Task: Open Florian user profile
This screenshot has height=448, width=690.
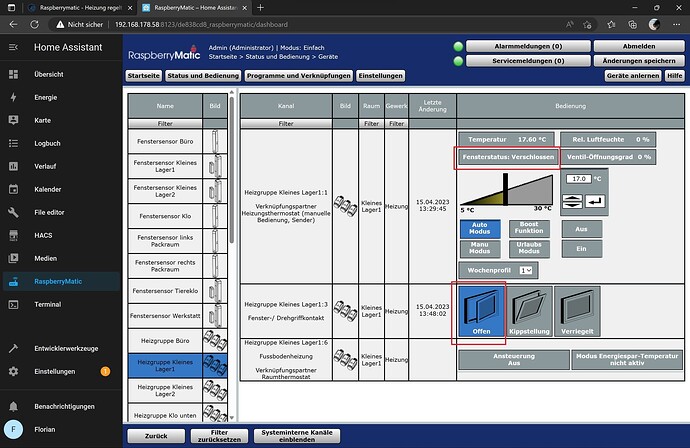Action: 44,429
